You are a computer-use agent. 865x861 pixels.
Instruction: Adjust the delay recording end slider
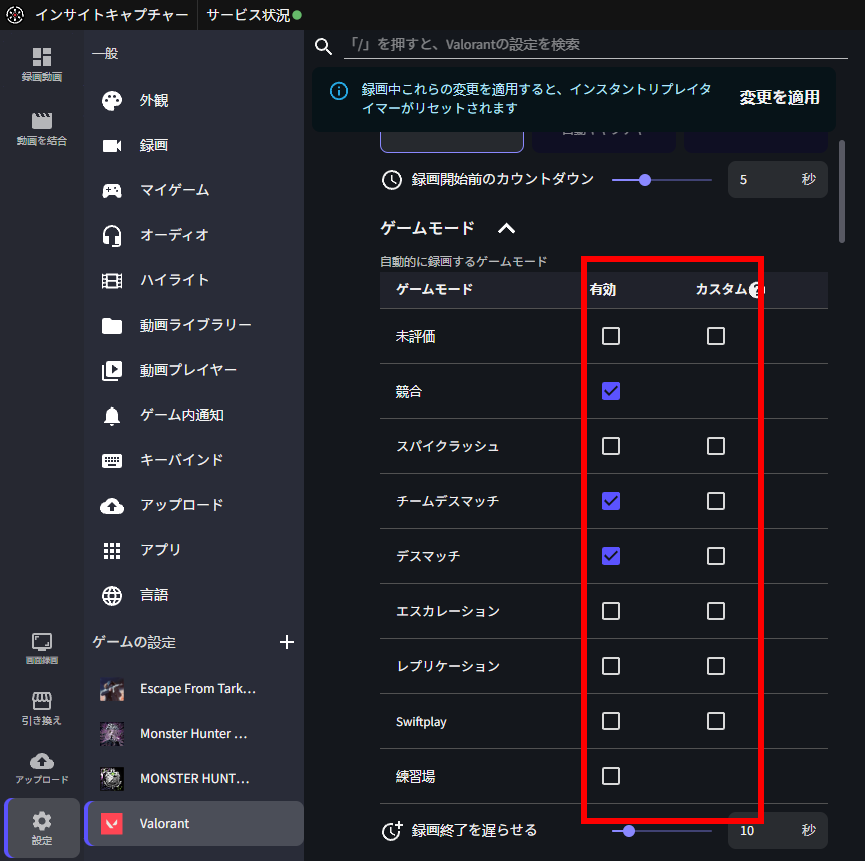(662, 831)
